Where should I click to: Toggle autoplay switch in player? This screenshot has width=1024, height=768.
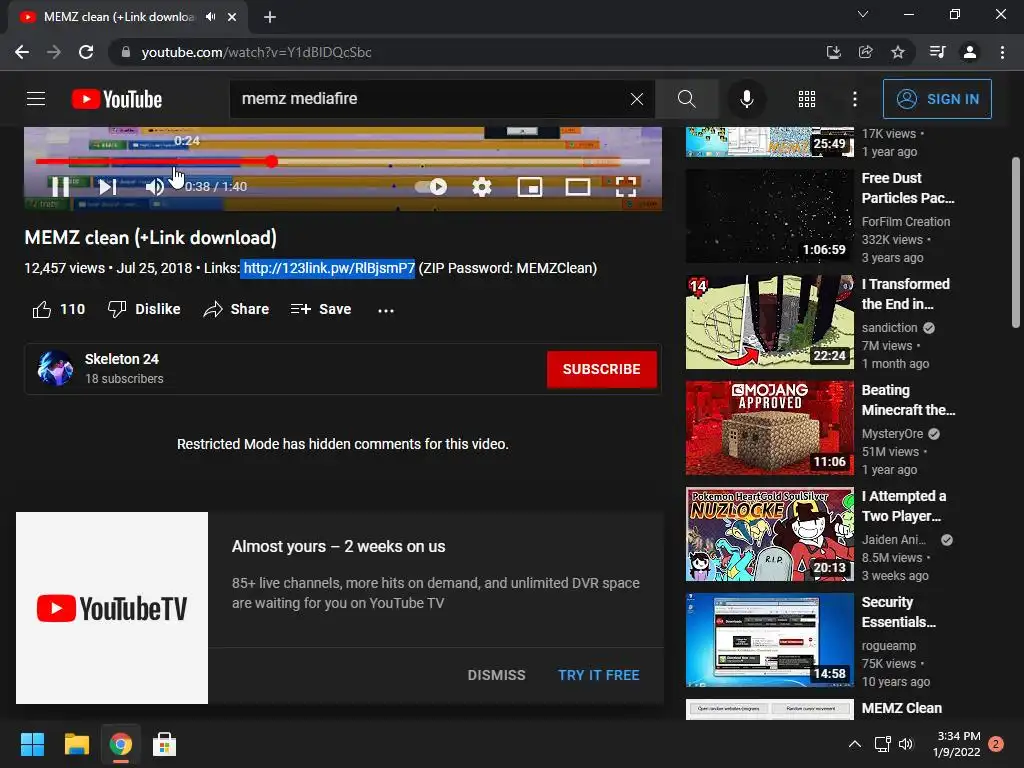pyautogui.click(x=431, y=187)
